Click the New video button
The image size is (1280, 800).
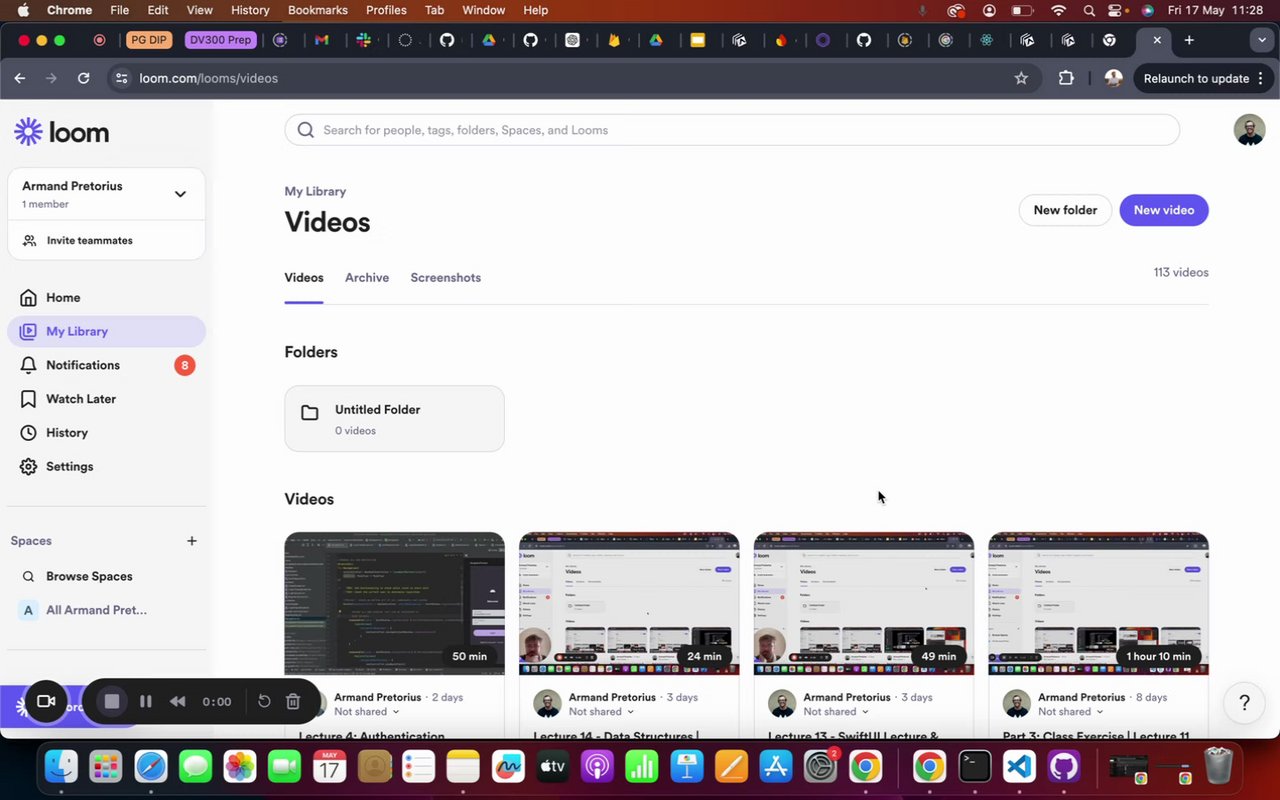coord(1164,210)
